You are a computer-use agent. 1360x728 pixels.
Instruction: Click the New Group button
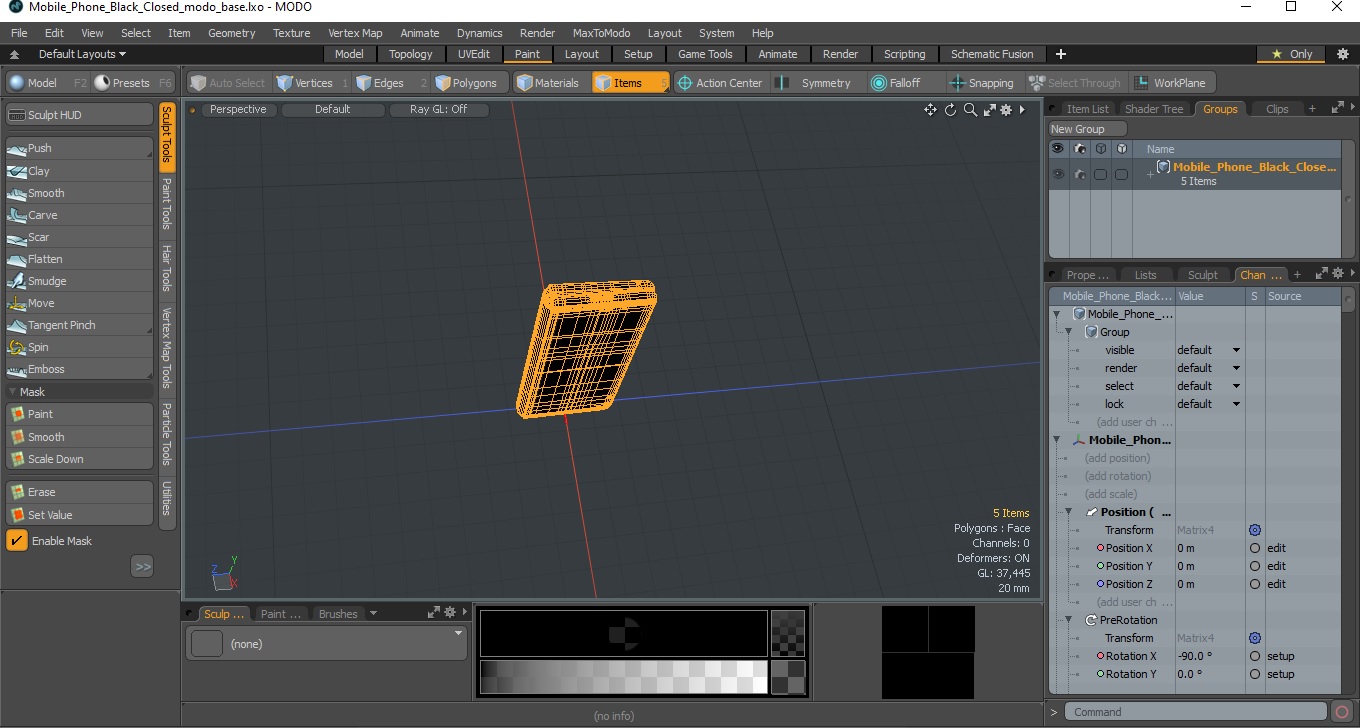pyautogui.click(x=1087, y=129)
